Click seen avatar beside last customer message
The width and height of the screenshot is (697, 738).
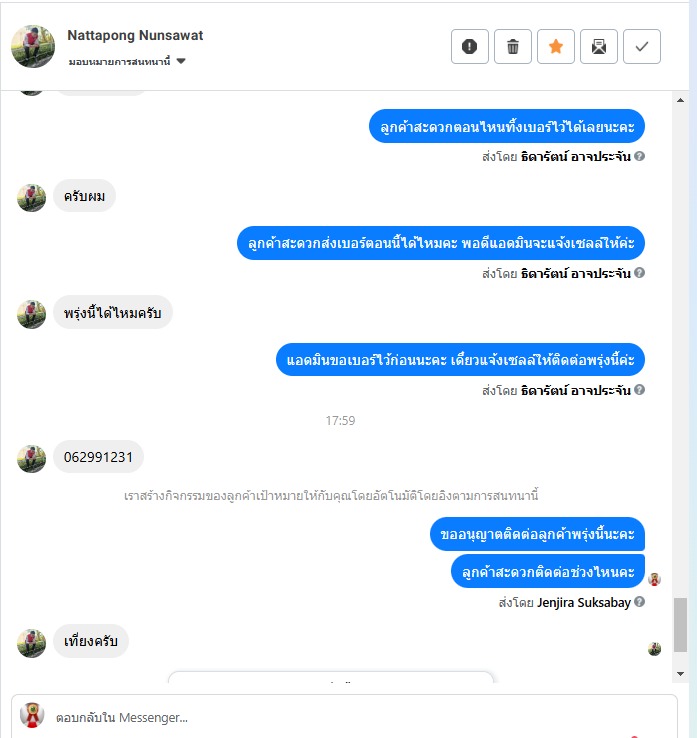pos(654,649)
